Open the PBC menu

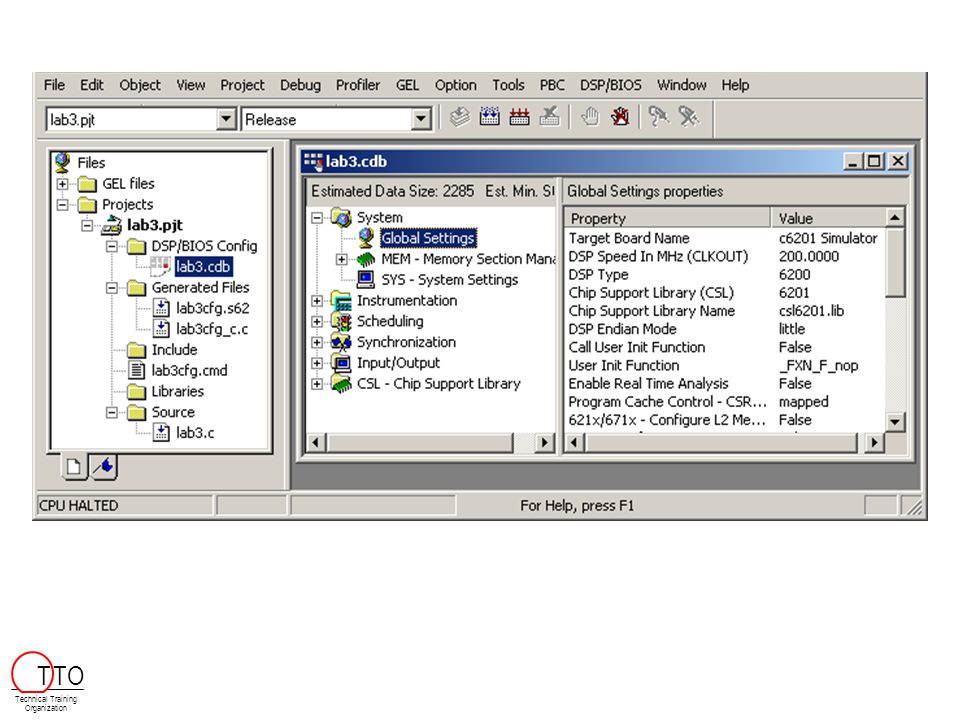552,85
